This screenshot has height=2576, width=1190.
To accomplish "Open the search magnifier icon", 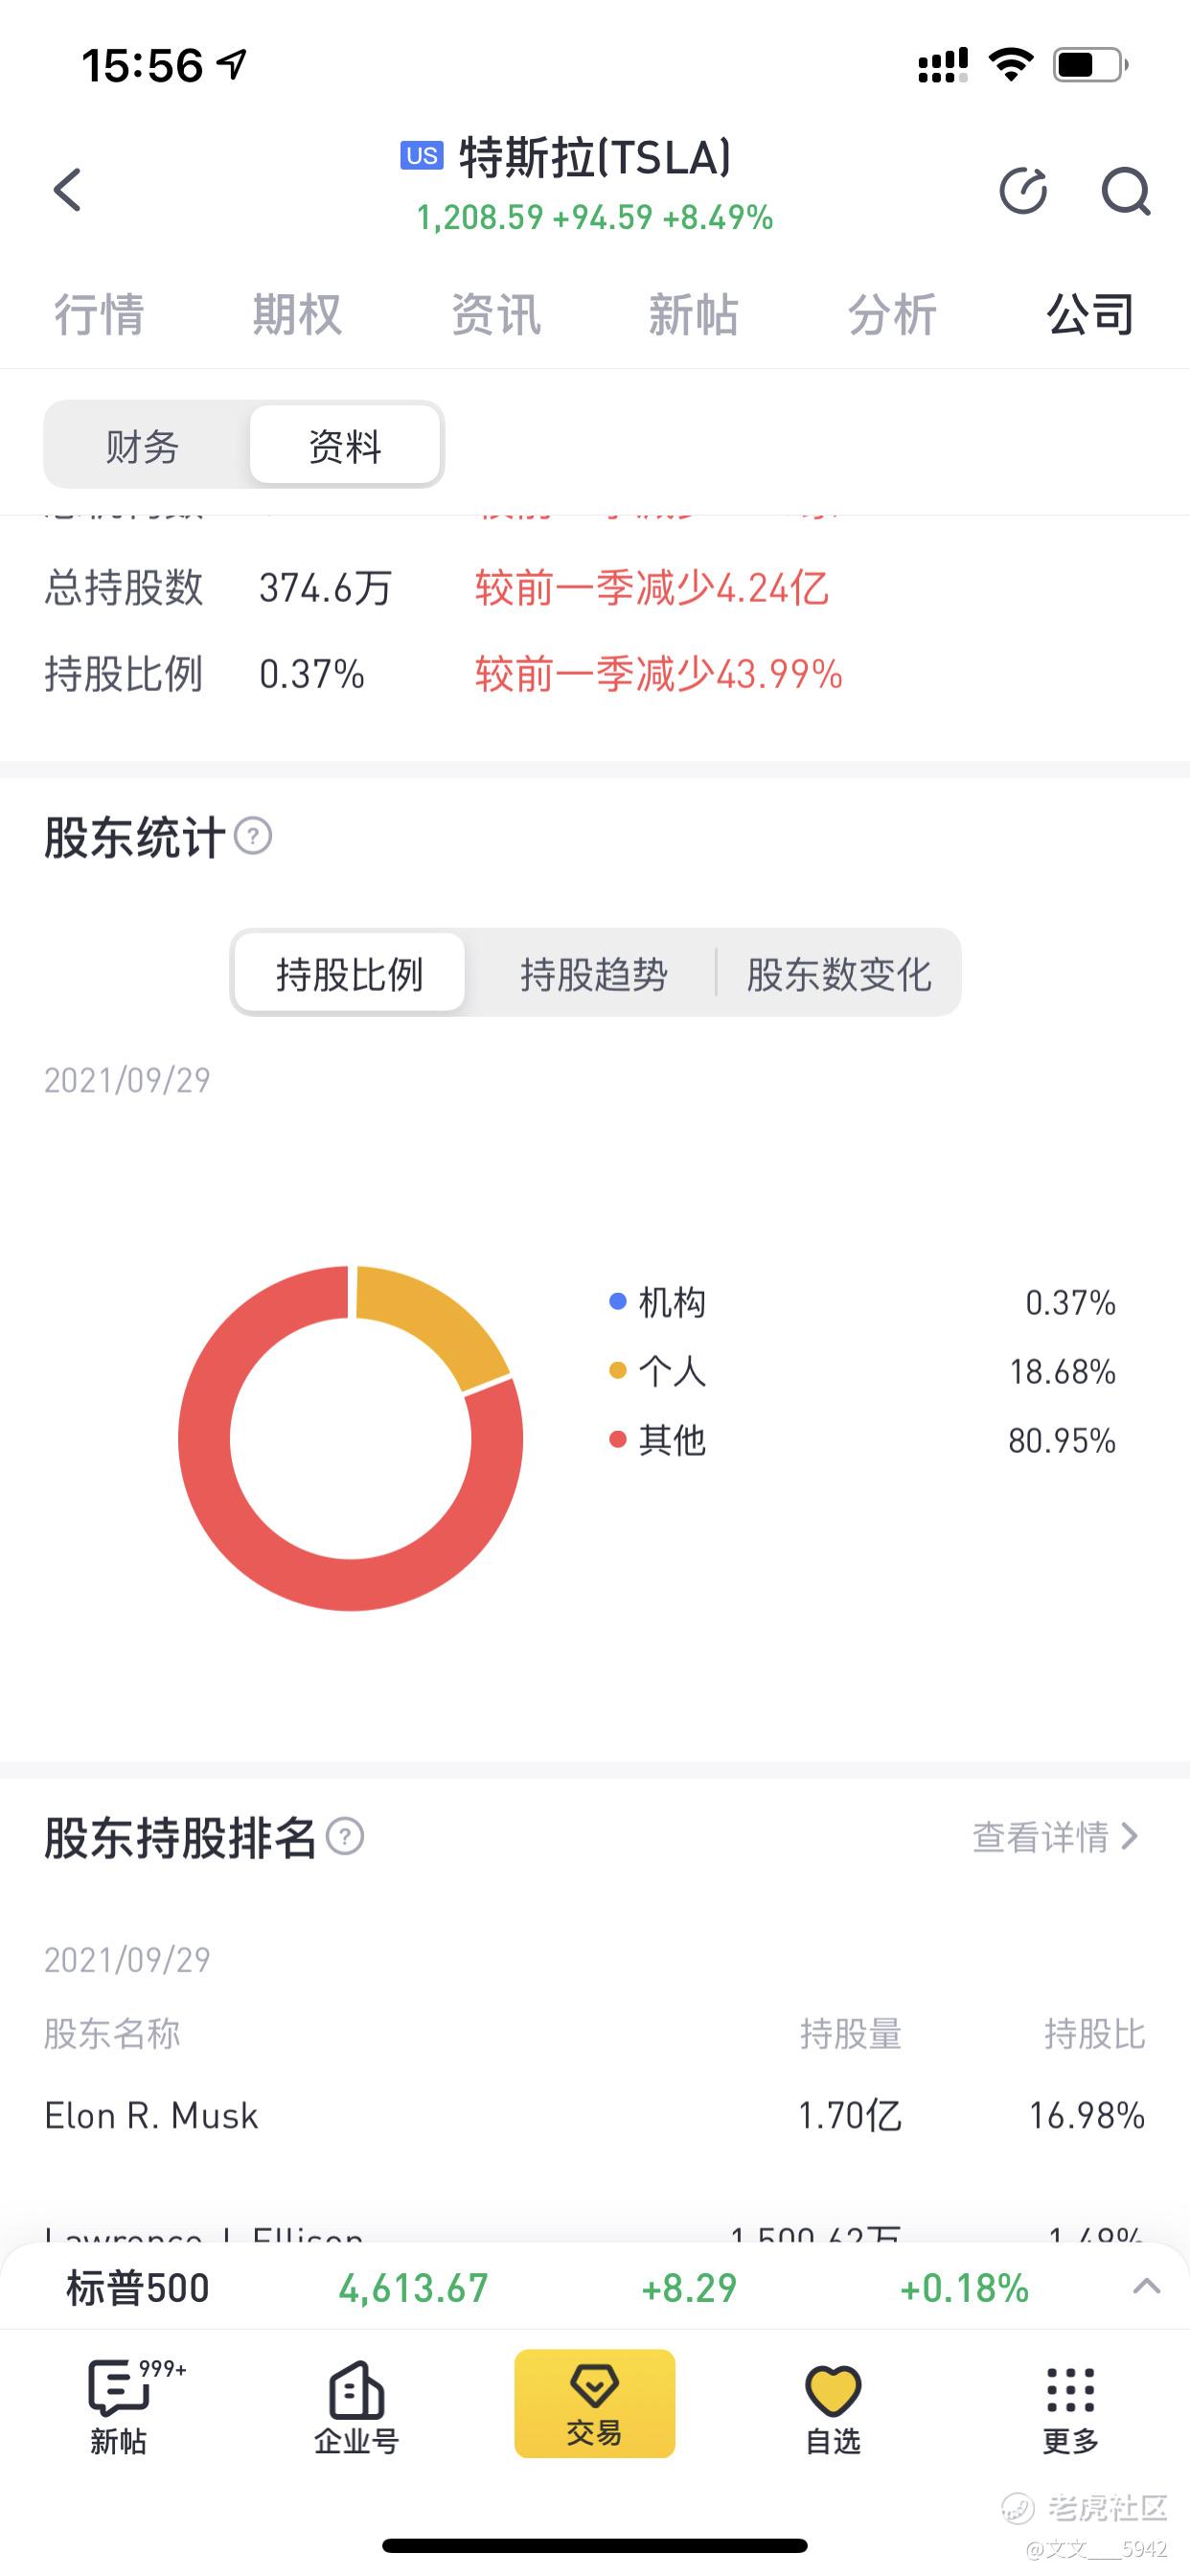I will [1126, 190].
